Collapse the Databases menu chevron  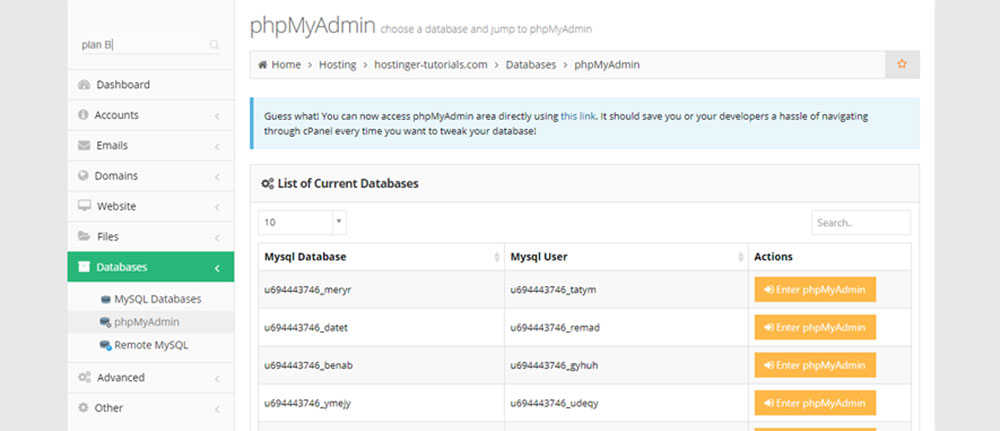click(x=217, y=268)
